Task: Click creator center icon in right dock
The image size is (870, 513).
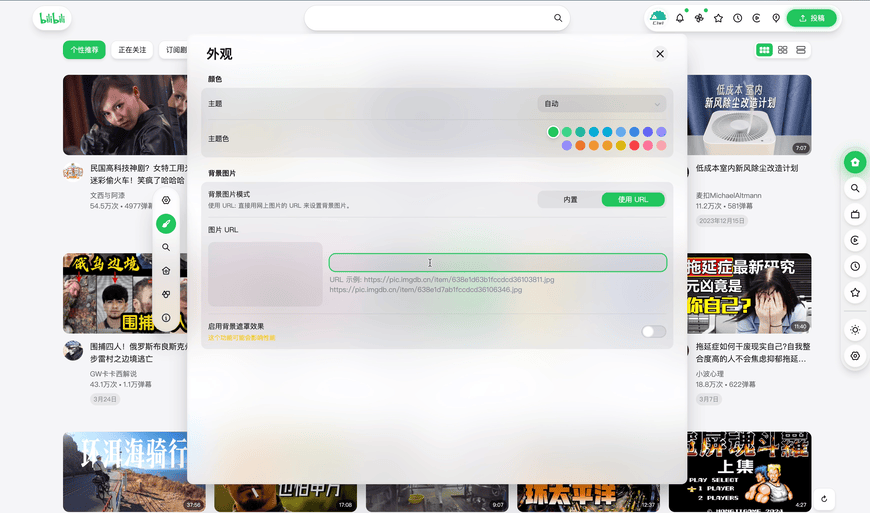Action: pos(855,240)
